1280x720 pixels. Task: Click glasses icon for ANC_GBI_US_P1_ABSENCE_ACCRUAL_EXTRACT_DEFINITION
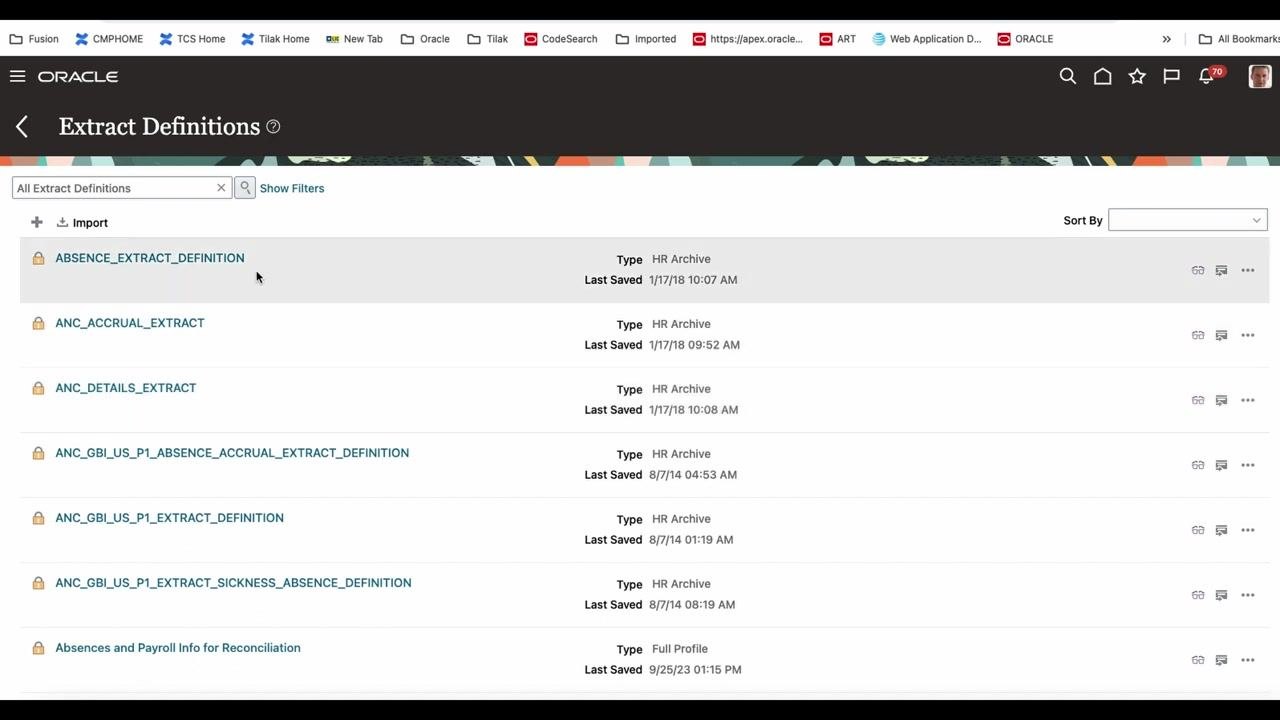1198,465
